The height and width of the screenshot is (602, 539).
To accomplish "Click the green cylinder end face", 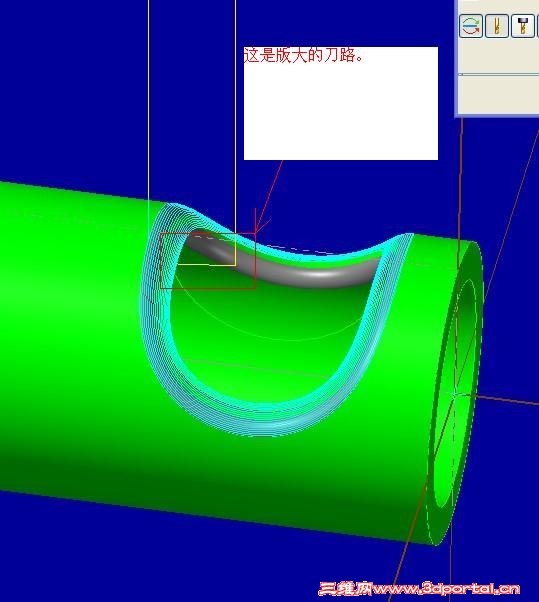I will (x=455, y=394).
